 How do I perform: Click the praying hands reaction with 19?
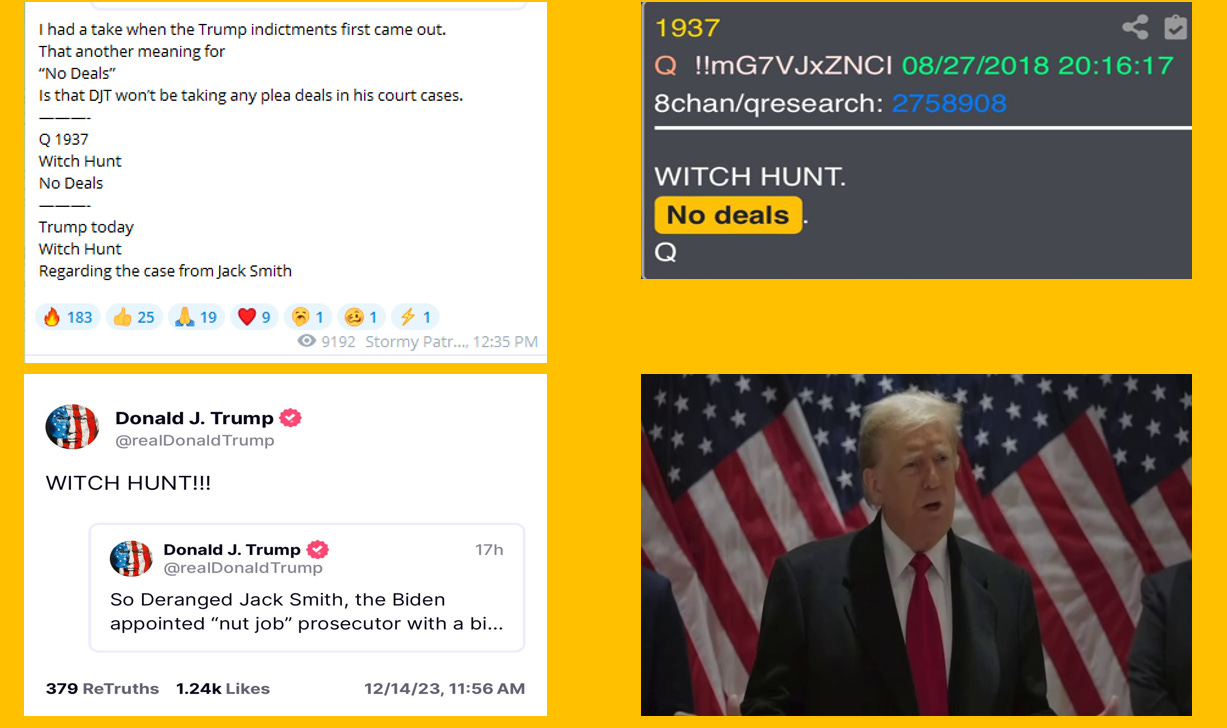(x=196, y=317)
